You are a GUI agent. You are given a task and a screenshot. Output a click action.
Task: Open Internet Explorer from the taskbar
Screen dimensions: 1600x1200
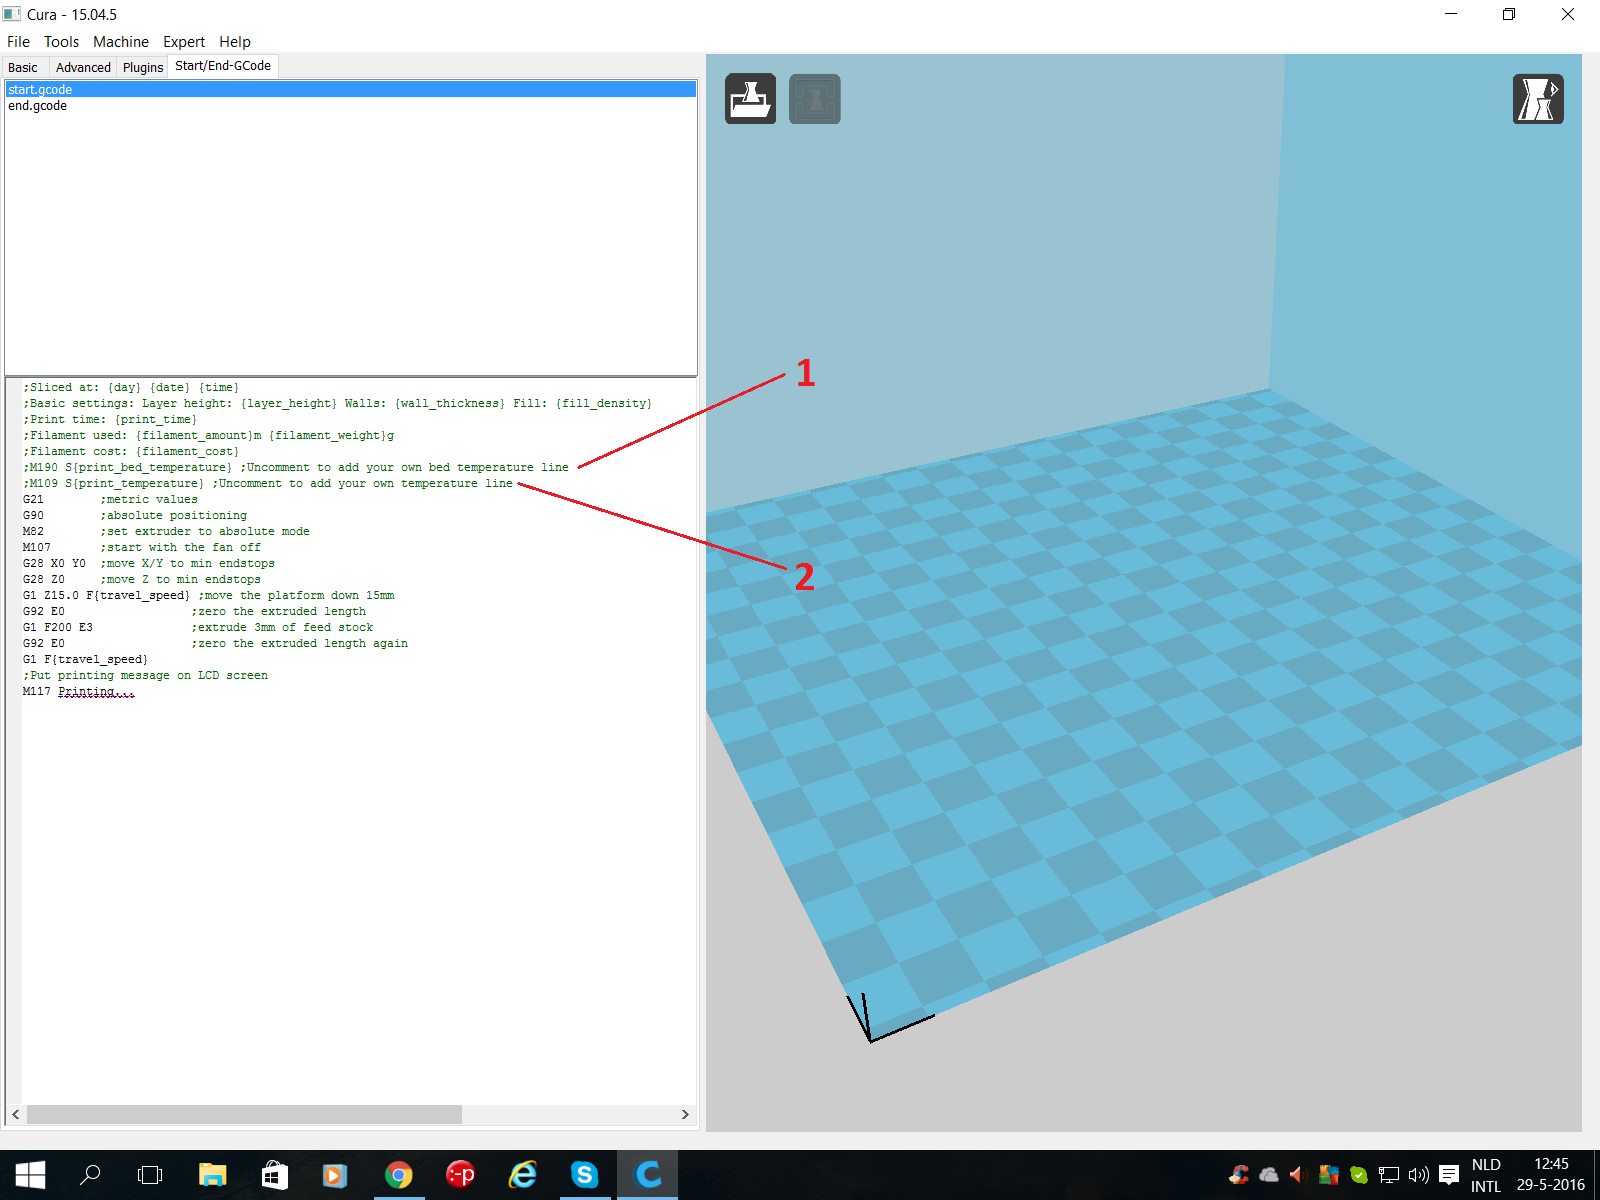523,1175
